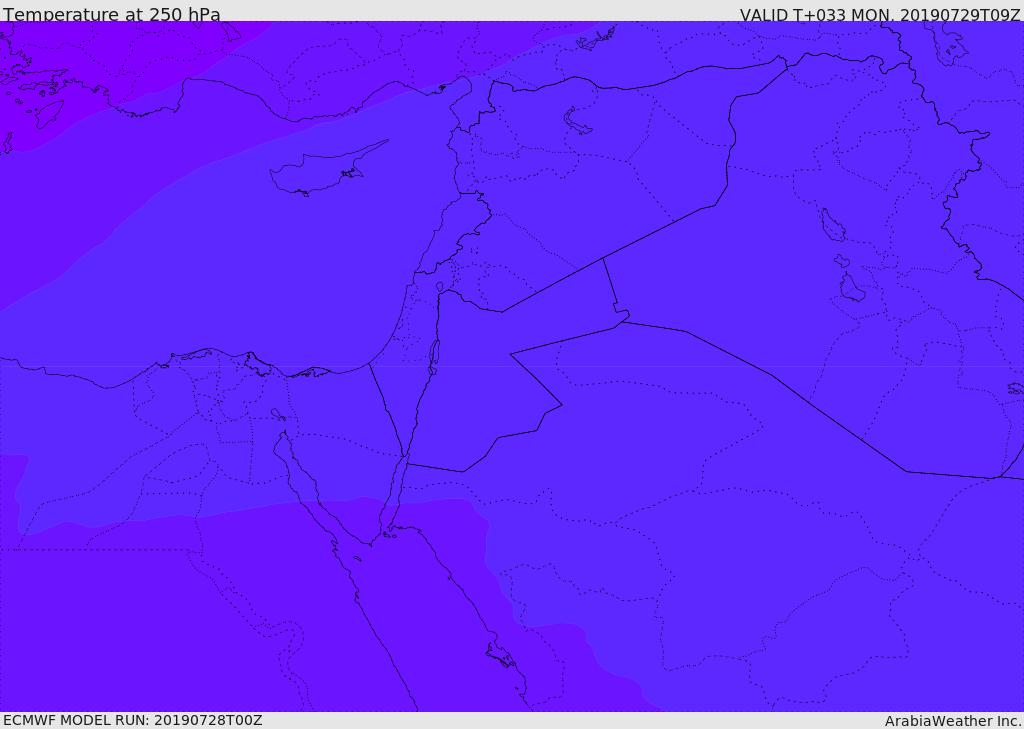Click the 'Temperature at 250 hPa' title
Image resolution: width=1024 pixels, height=729 pixels.
point(112,14)
